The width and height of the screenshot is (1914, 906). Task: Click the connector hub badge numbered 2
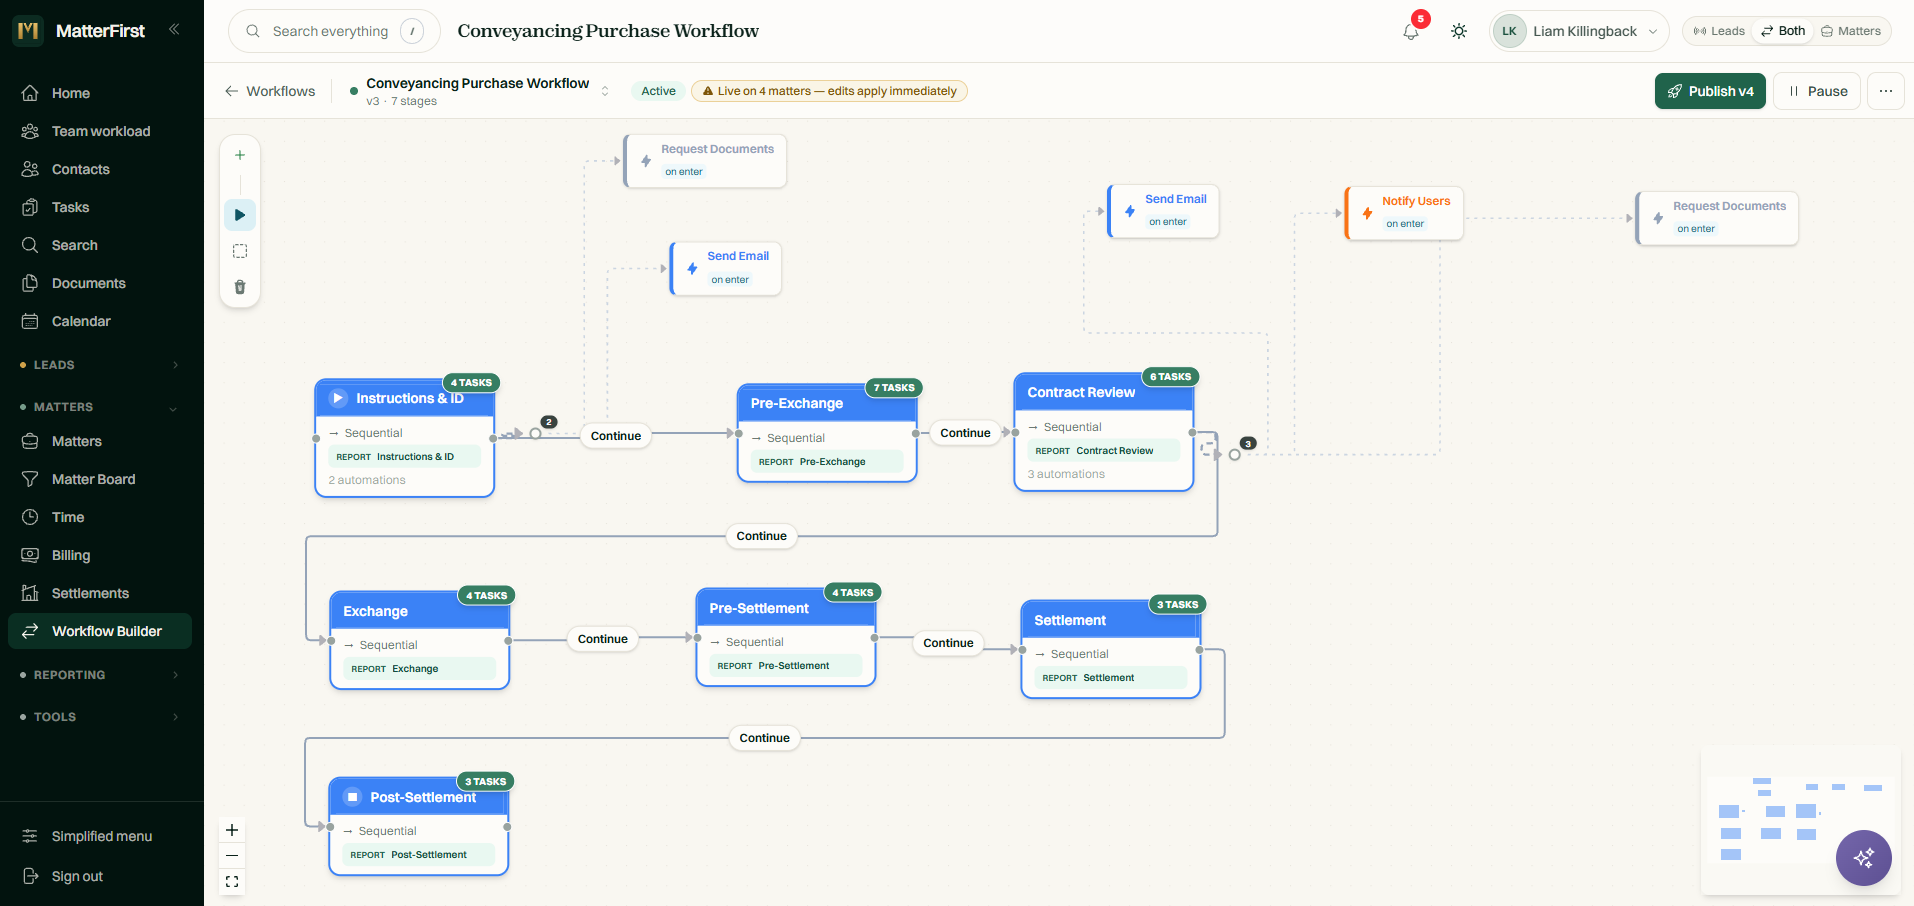(x=549, y=422)
